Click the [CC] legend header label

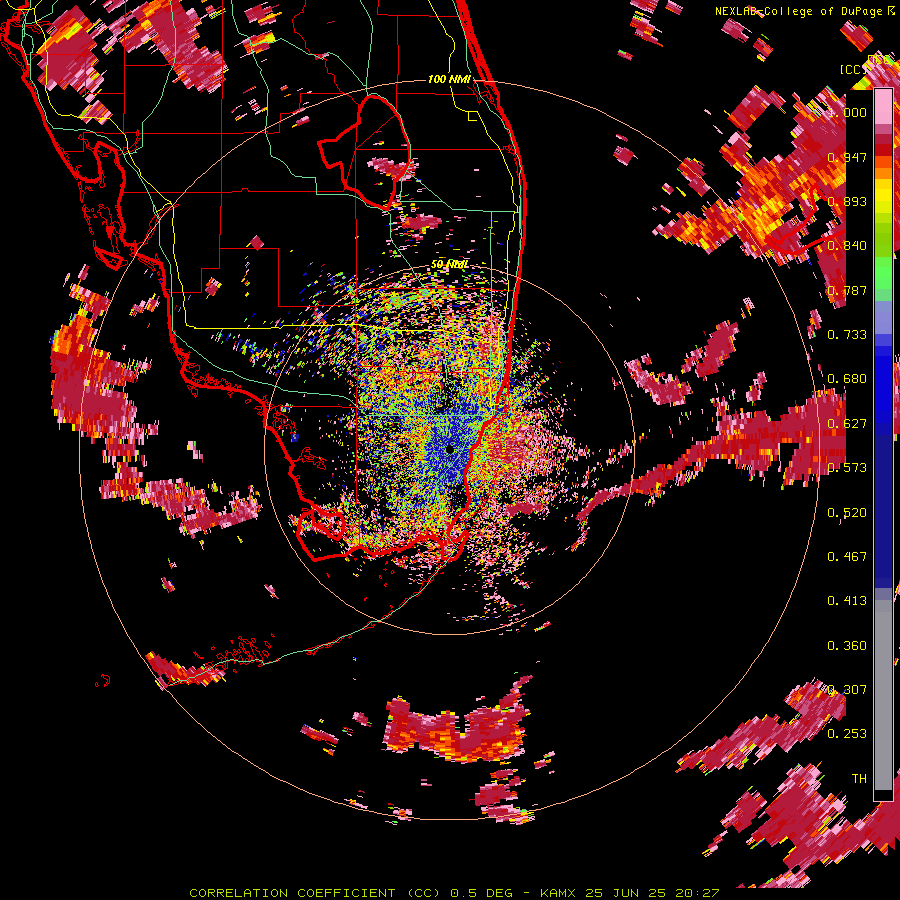[853, 69]
